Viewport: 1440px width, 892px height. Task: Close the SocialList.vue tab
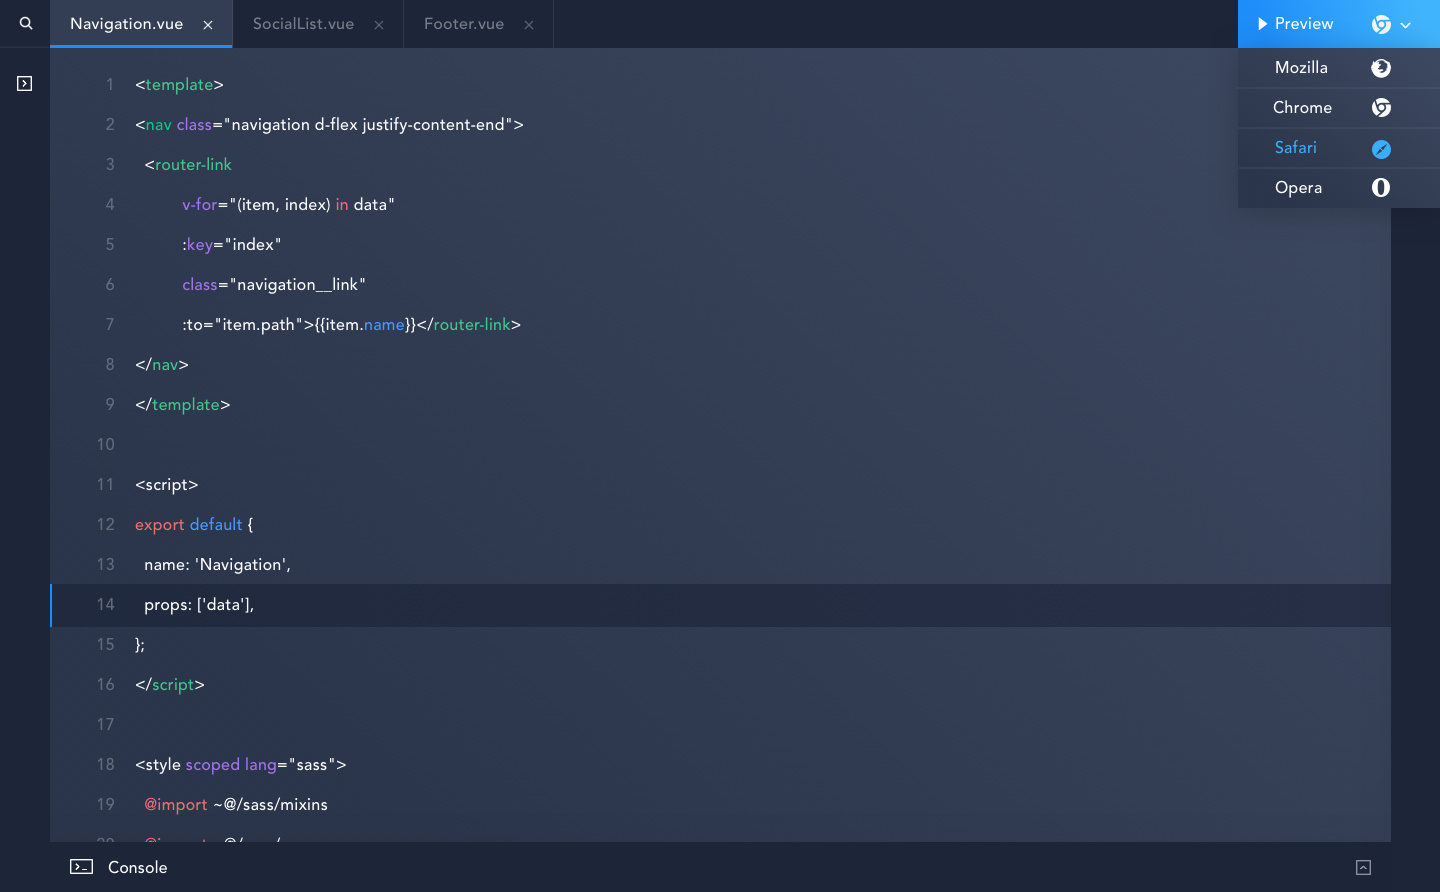[379, 25]
